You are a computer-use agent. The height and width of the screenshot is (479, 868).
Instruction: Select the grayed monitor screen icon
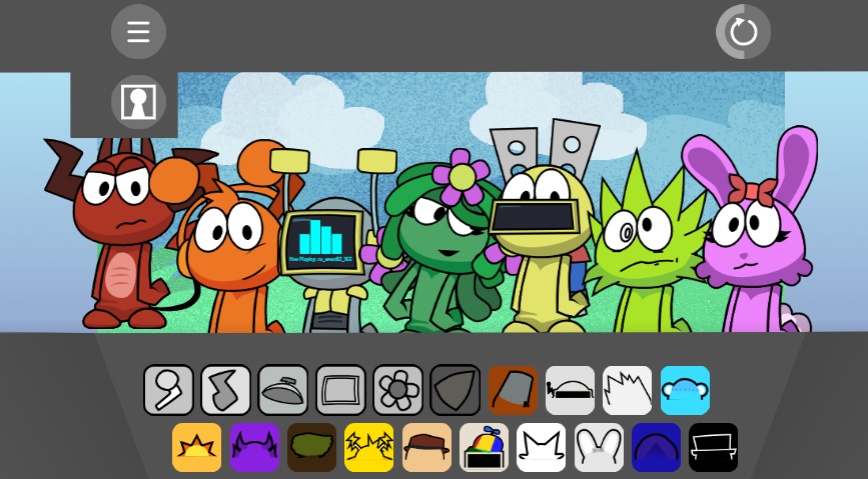(340, 390)
